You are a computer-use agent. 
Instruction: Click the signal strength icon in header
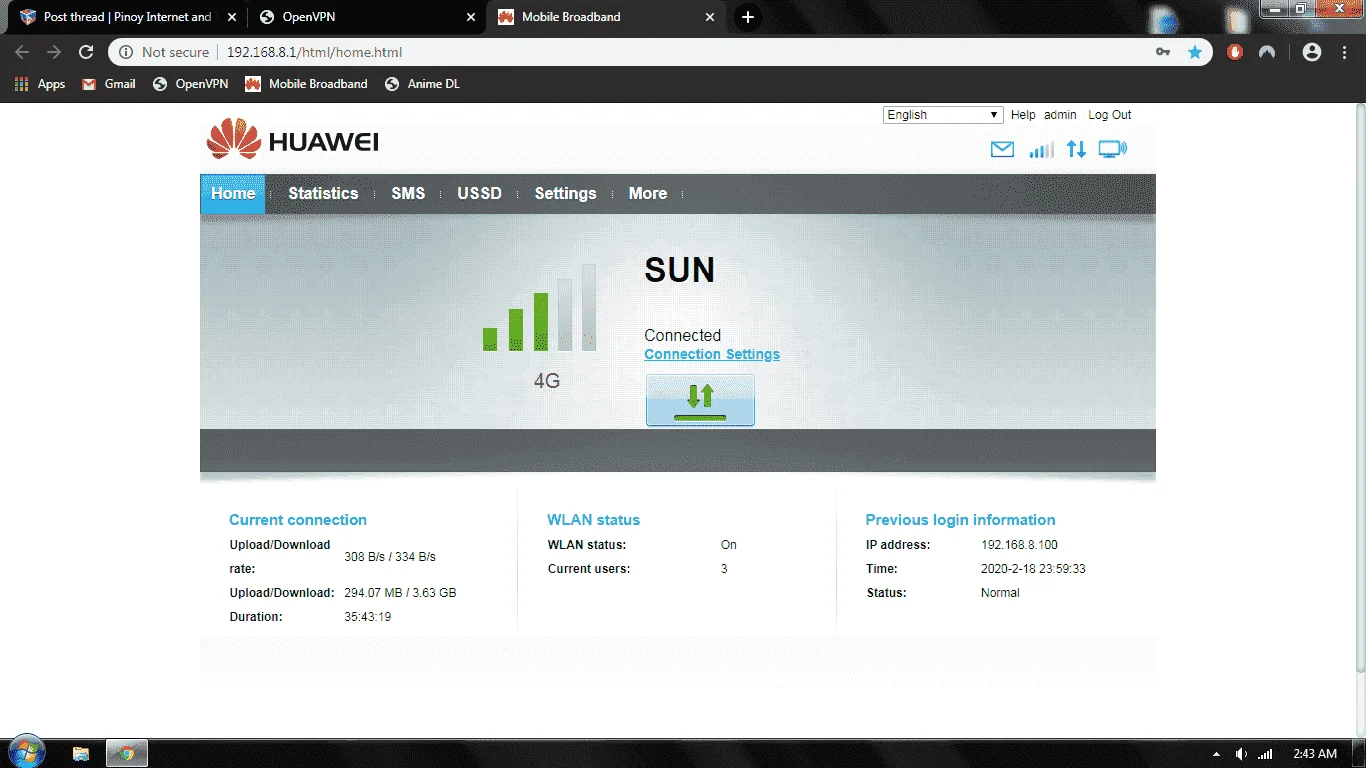click(1041, 149)
